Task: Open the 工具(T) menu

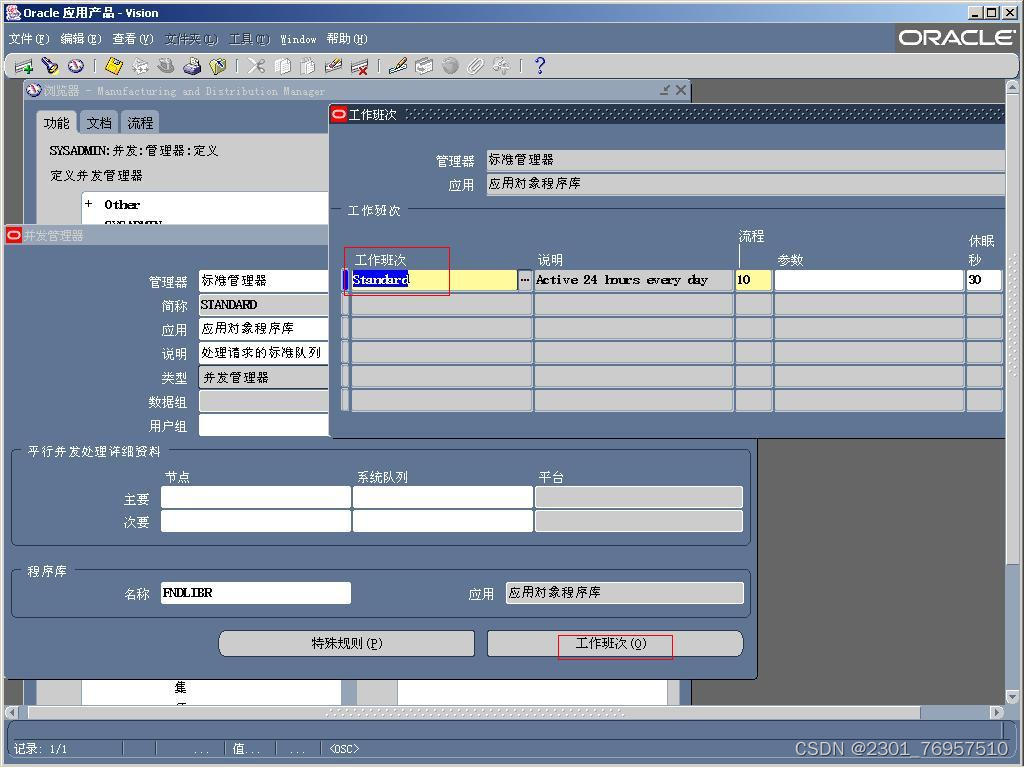Action: point(249,39)
